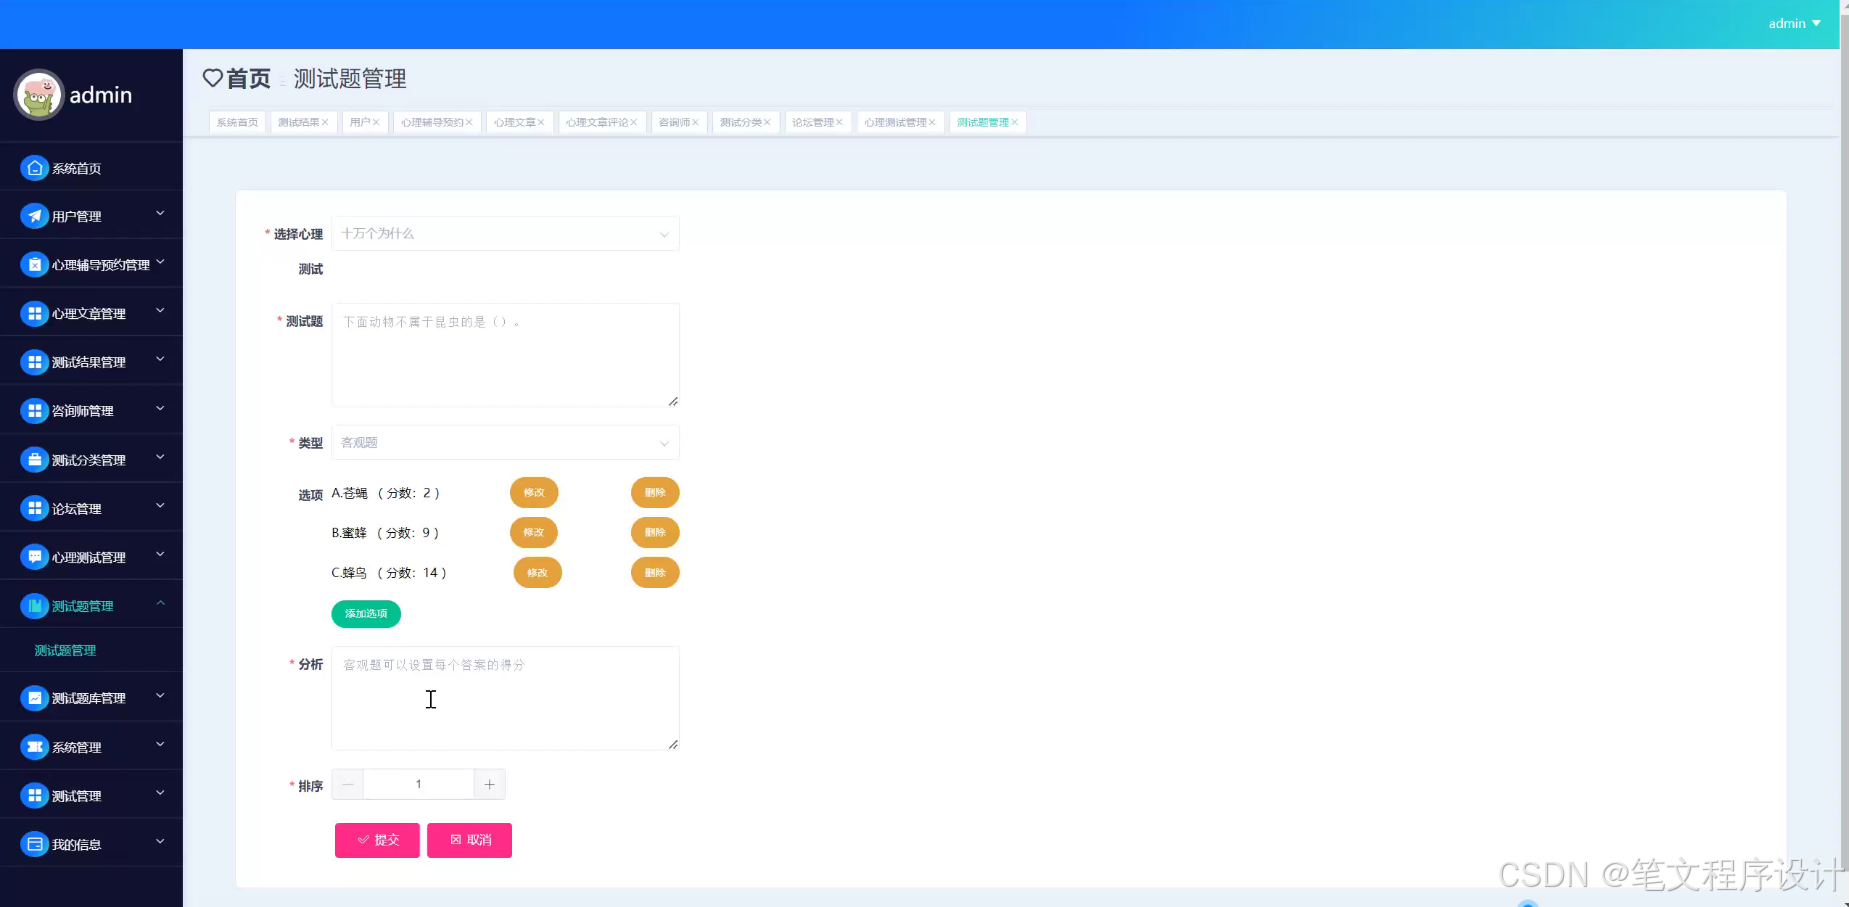Screen dimensions: 1849x907
Task: Open the admin dropdown in top bar
Action: (x=1794, y=23)
